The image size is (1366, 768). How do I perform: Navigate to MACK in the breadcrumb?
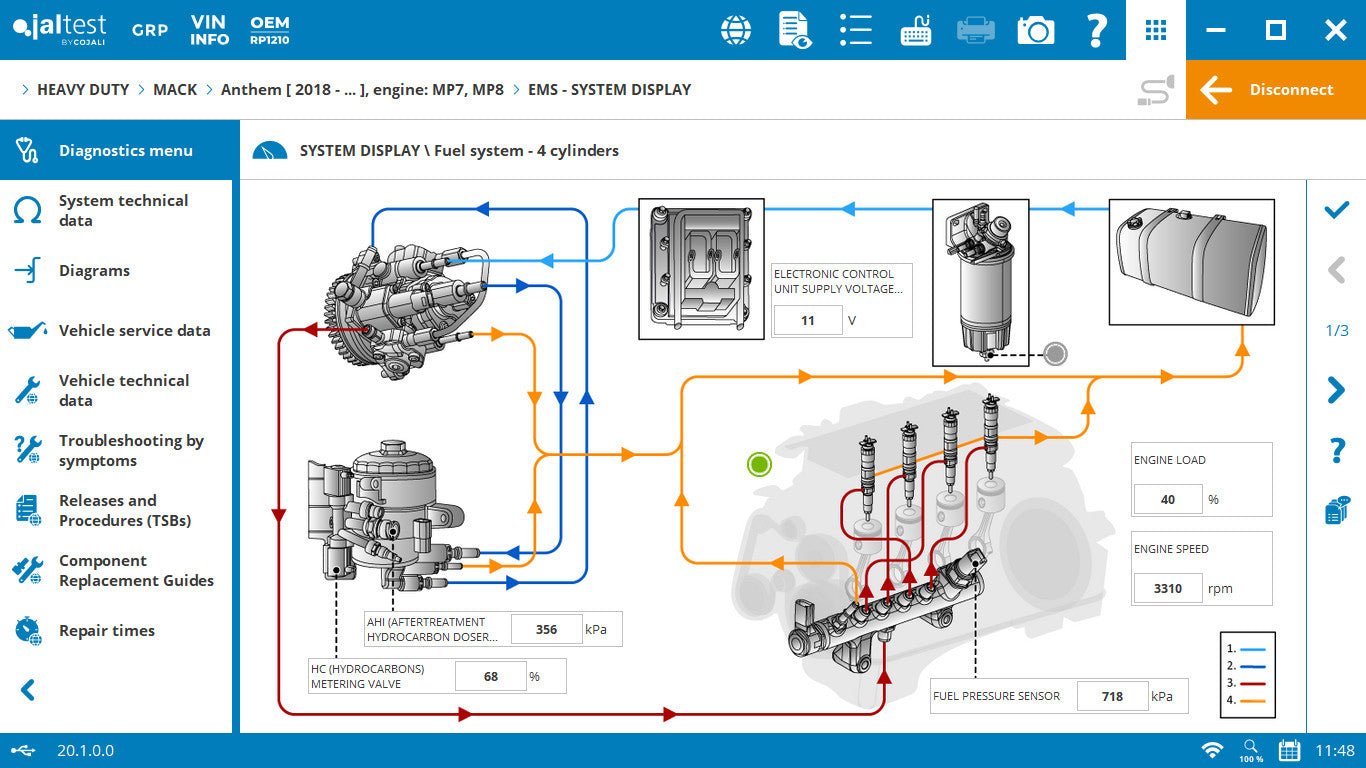coord(175,89)
